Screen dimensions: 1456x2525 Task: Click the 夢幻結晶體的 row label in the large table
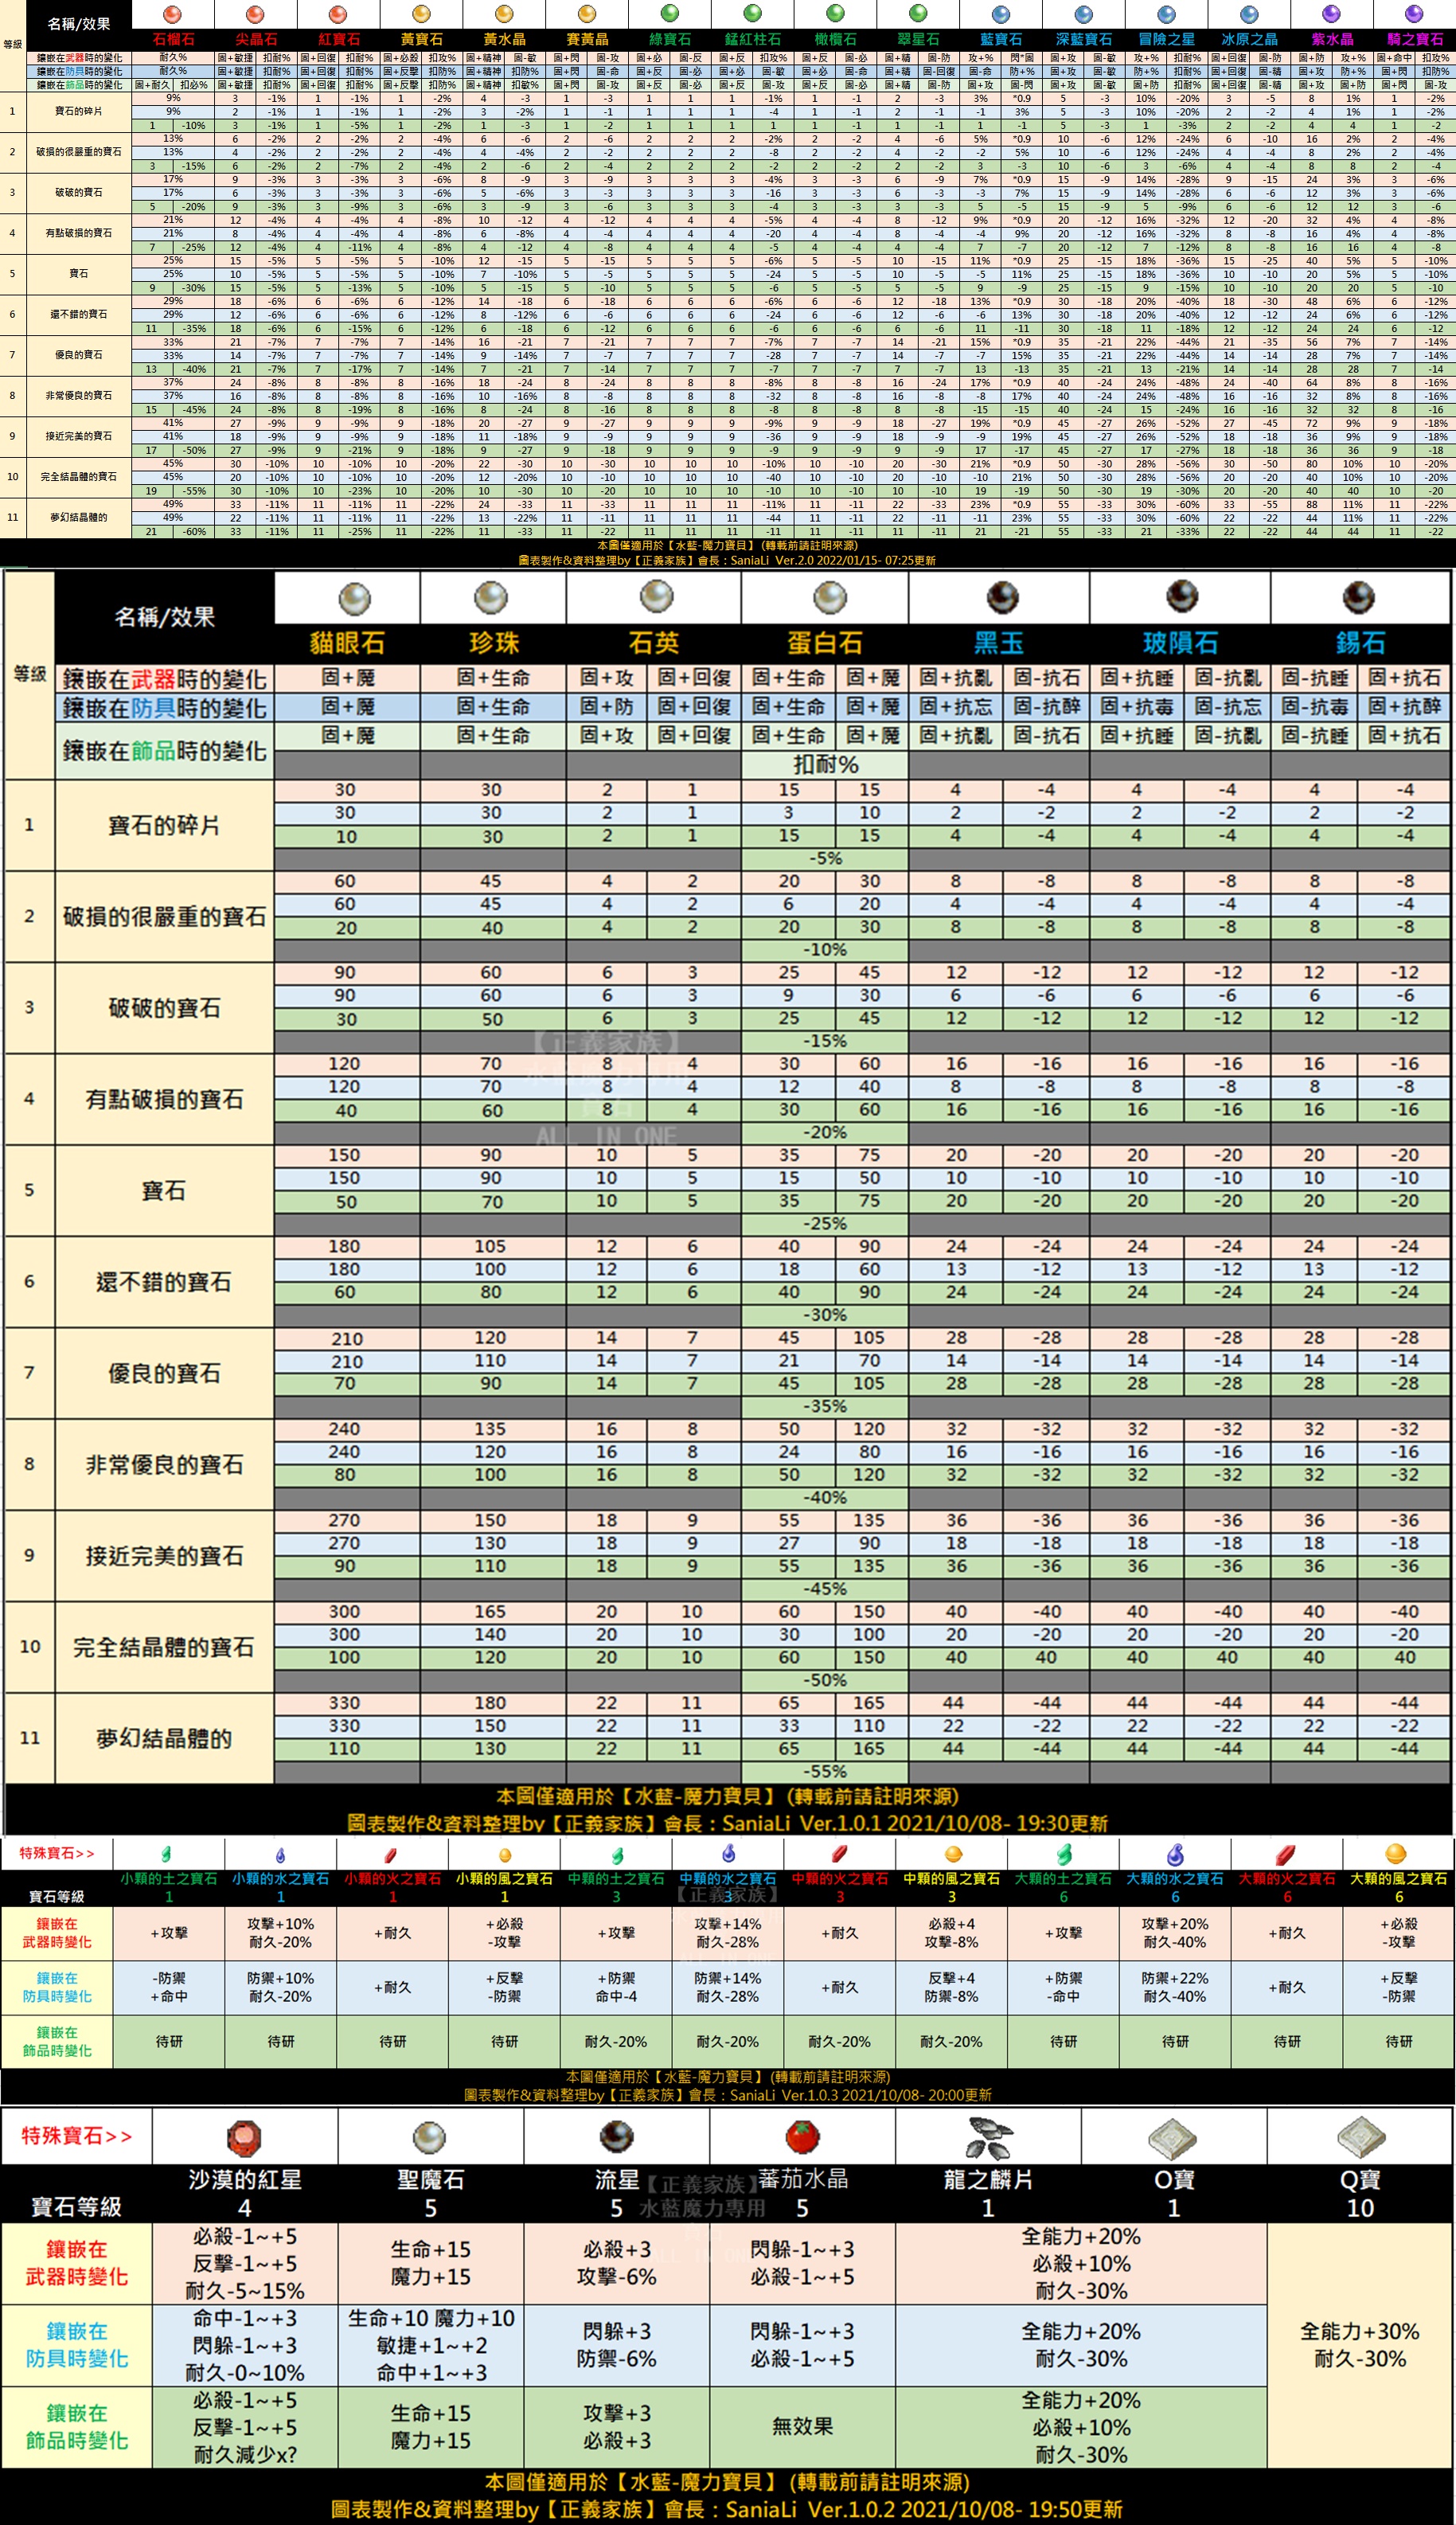tap(164, 1739)
